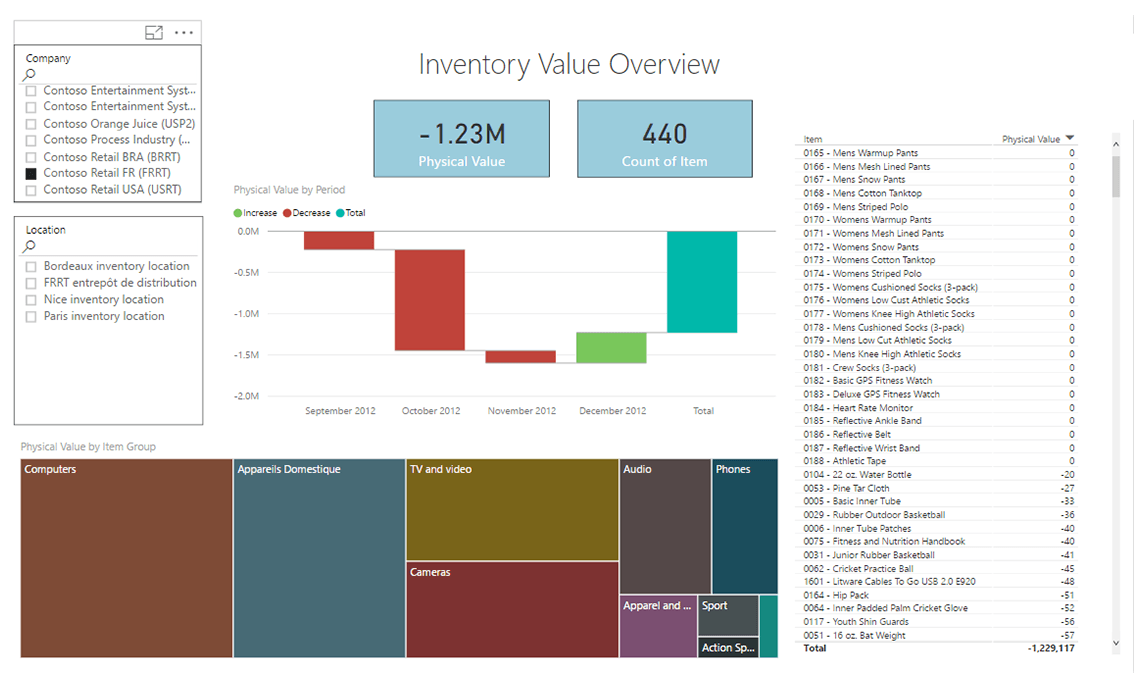Select row 0029 - Rubber Outdoor Basketball
This screenshot has width=1140, height=687.
[935, 515]
